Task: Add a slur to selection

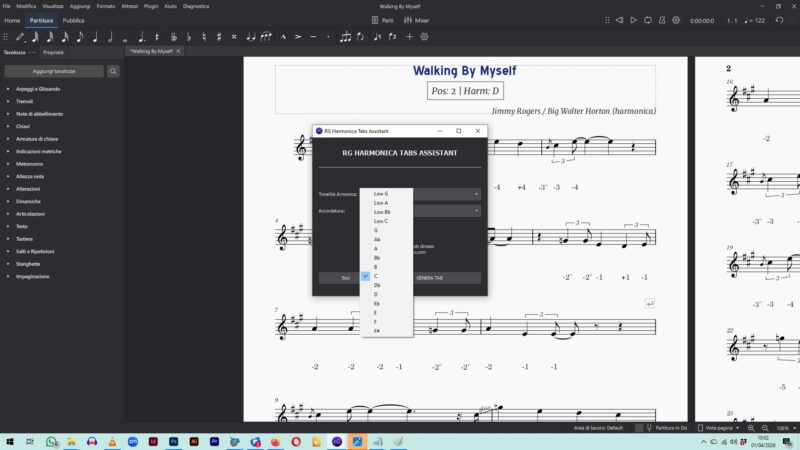Action: (x=266, y=37)
